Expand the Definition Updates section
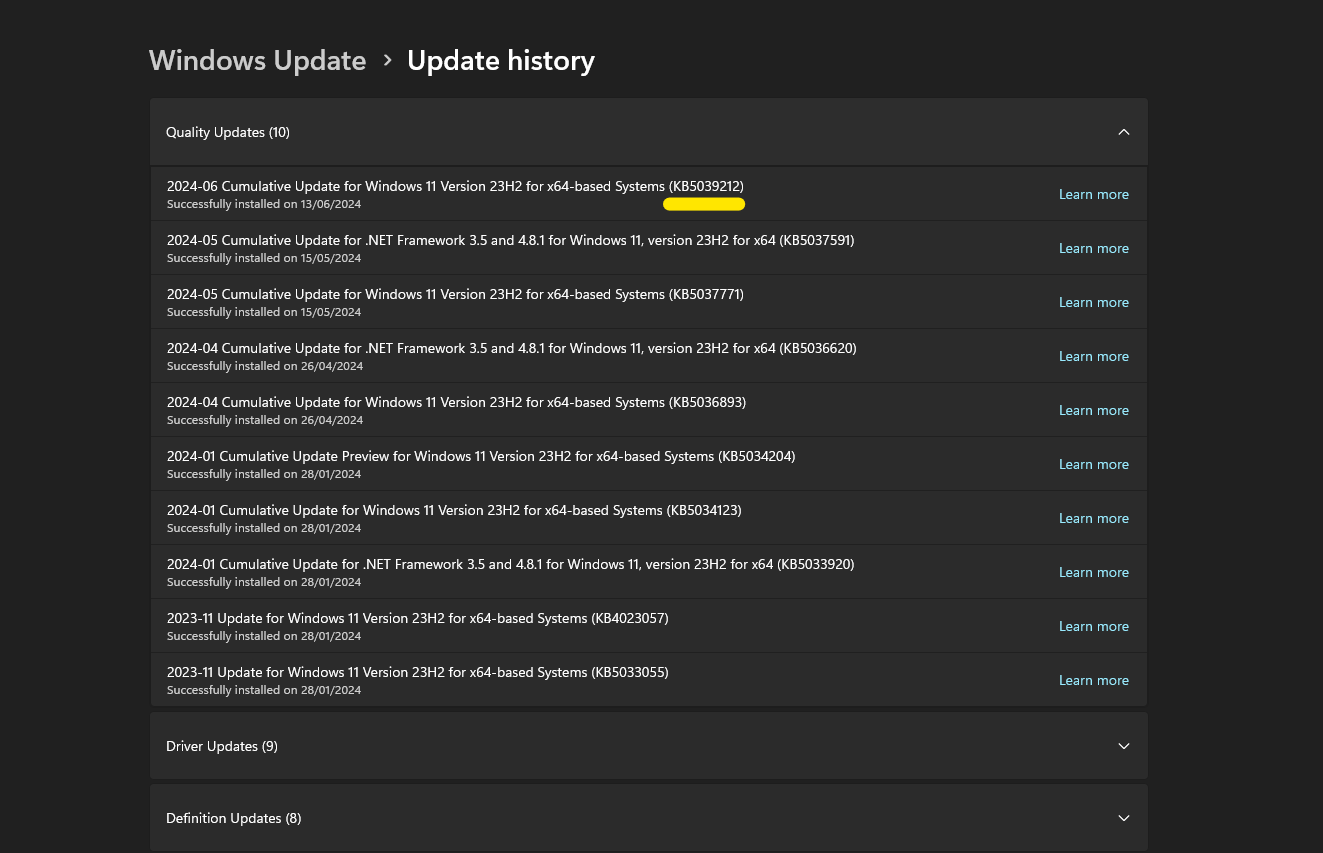This screenshot has width=1323, height=853. click(1123, 817)
